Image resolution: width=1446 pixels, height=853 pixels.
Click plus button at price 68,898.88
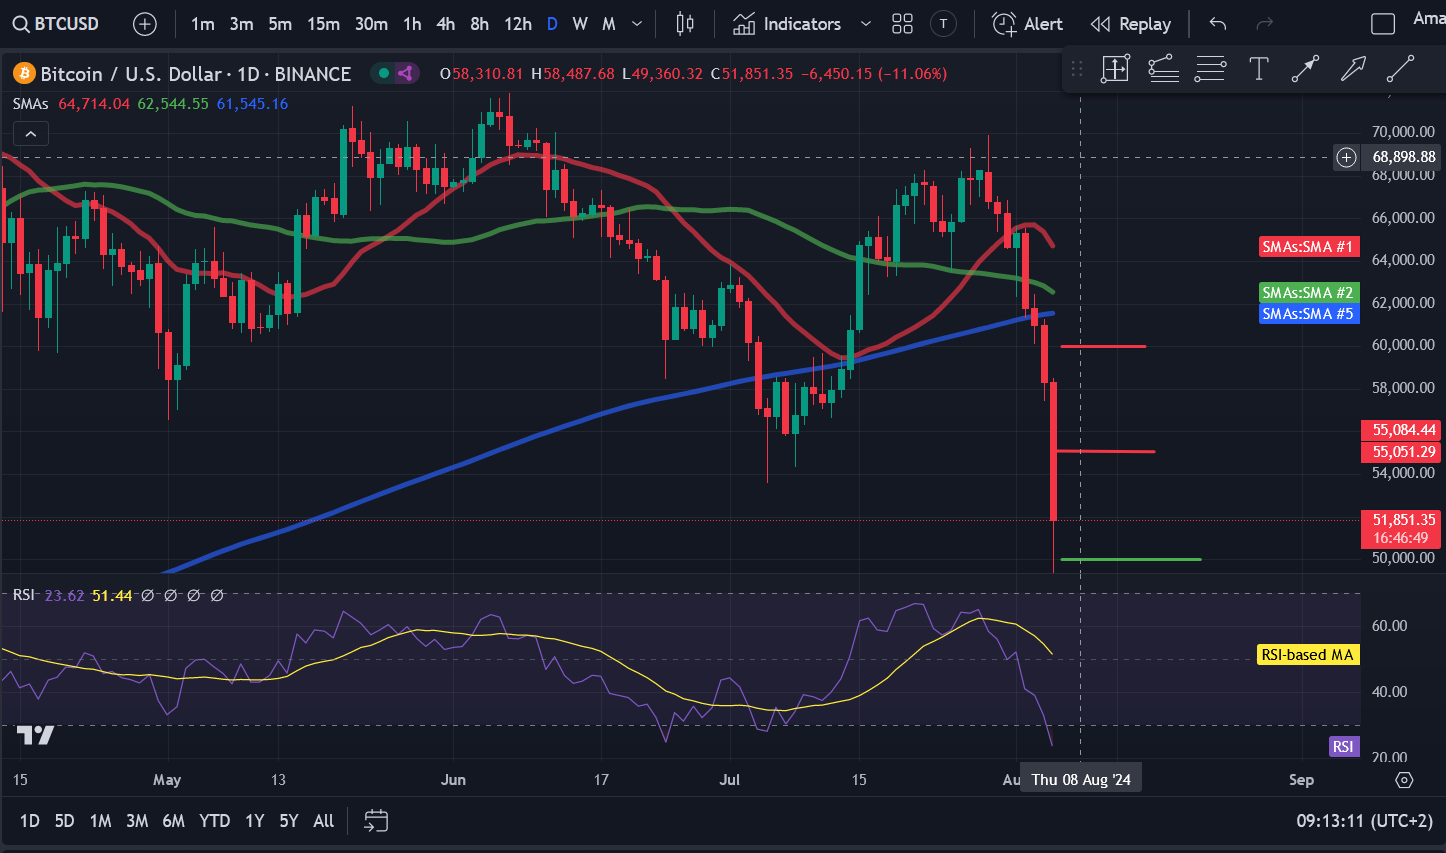click(x=1347, y=157)
